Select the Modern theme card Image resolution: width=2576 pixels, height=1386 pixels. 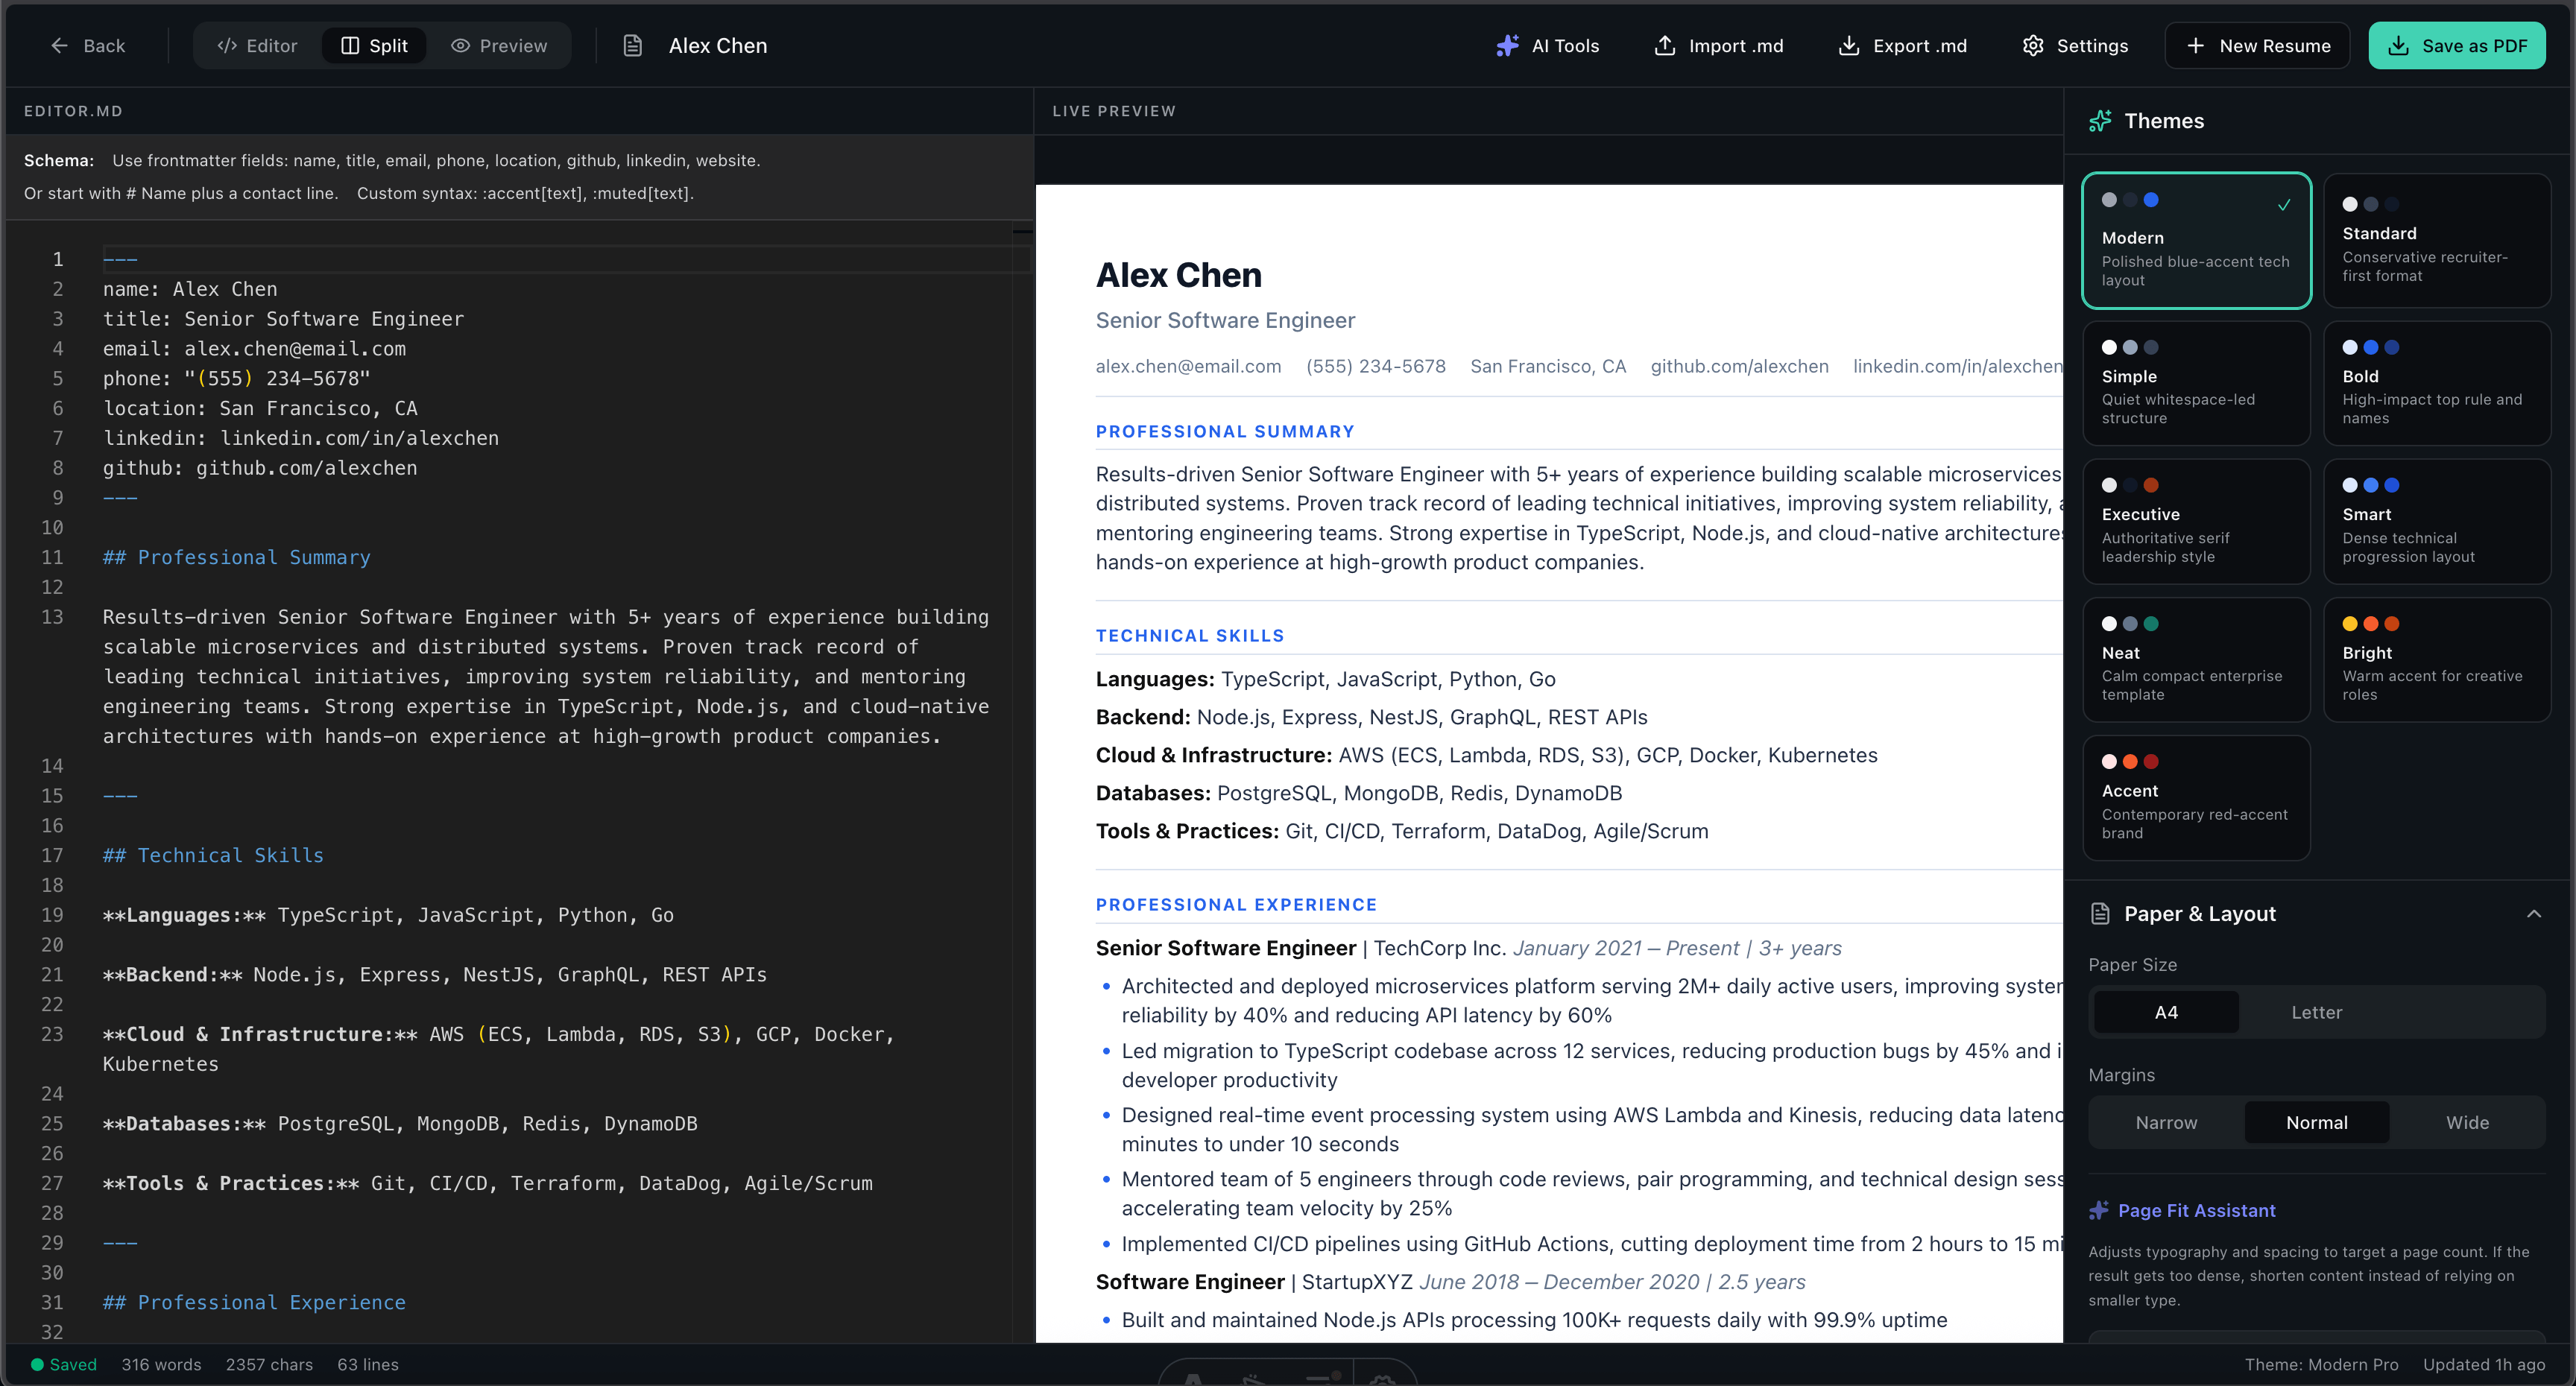2196,241
